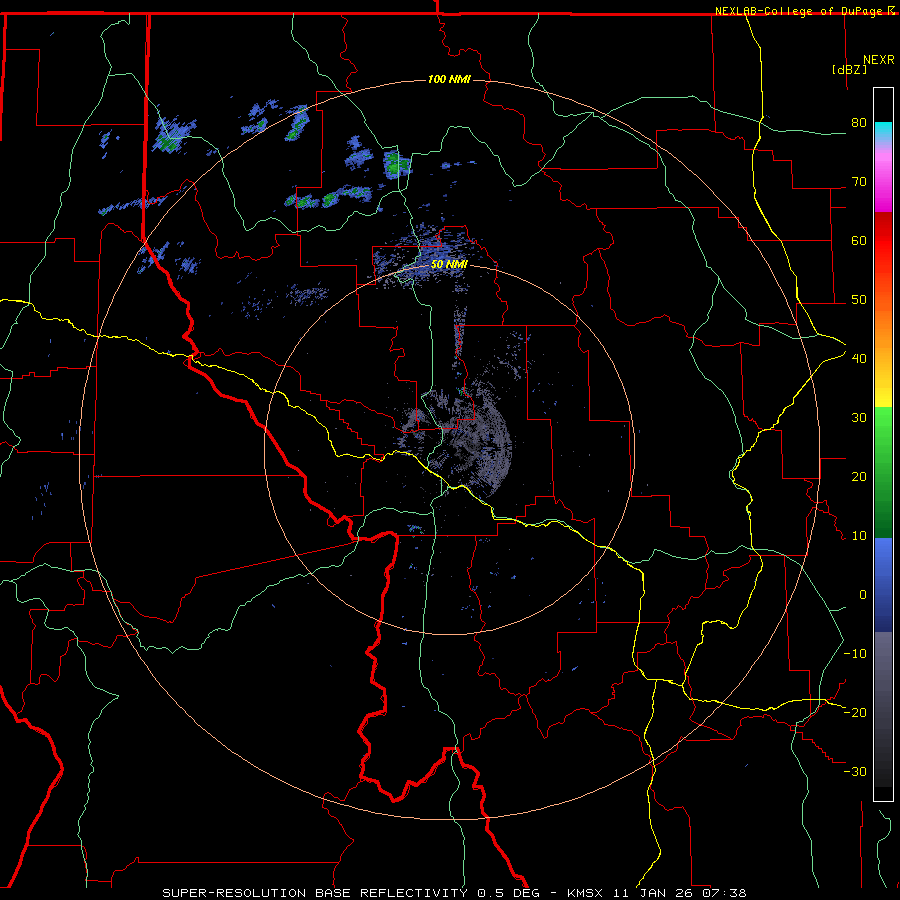This screenshot has width=900, height=900.
Task: Click the -20 dBZ scale value
Action: point(855,713)
